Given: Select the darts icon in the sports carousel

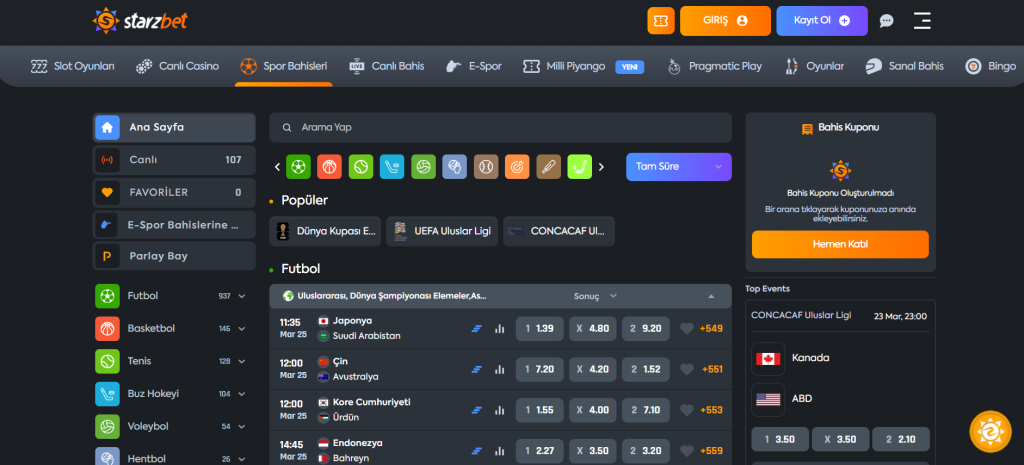Looking at the screenshot, I should (x=517, y=167).
